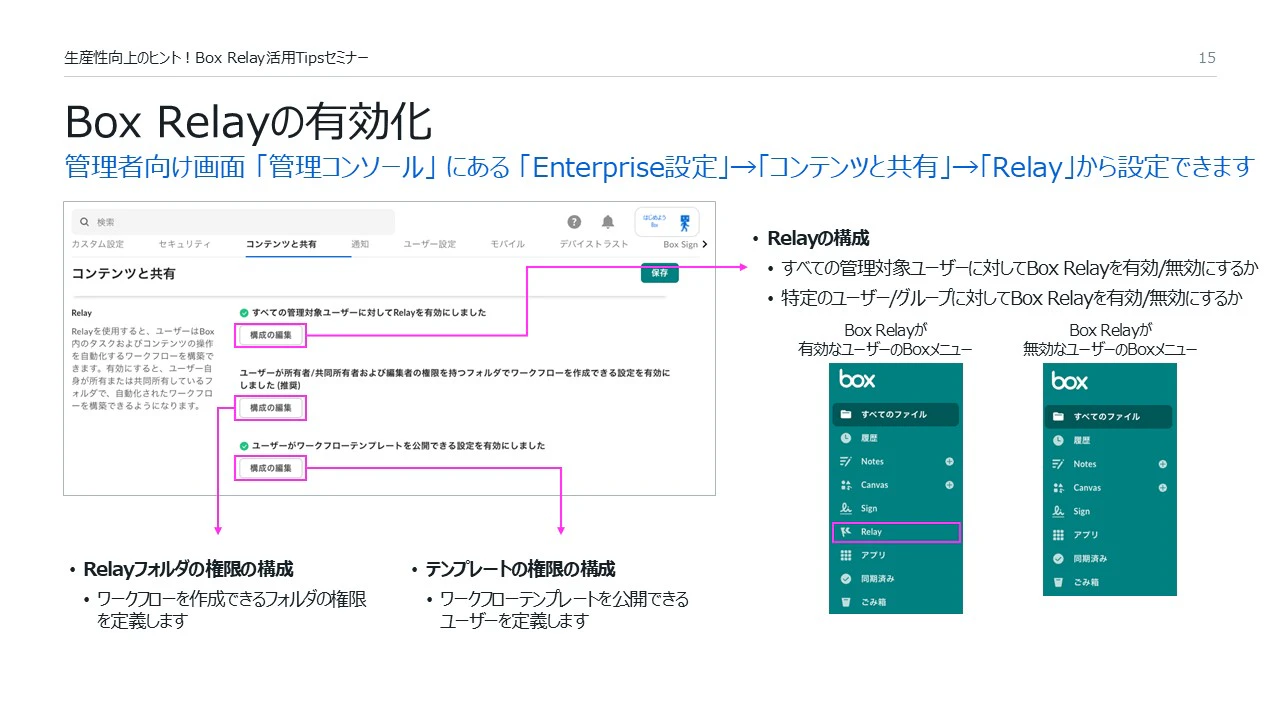Open the ユーザー設定 tab

[429, 244]
